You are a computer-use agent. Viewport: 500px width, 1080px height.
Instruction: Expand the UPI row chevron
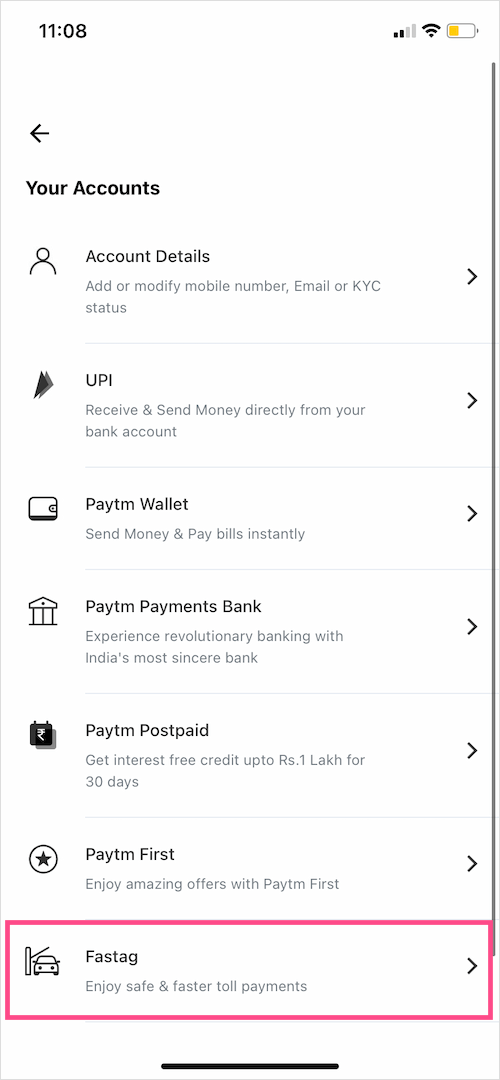tap(472, 401)
